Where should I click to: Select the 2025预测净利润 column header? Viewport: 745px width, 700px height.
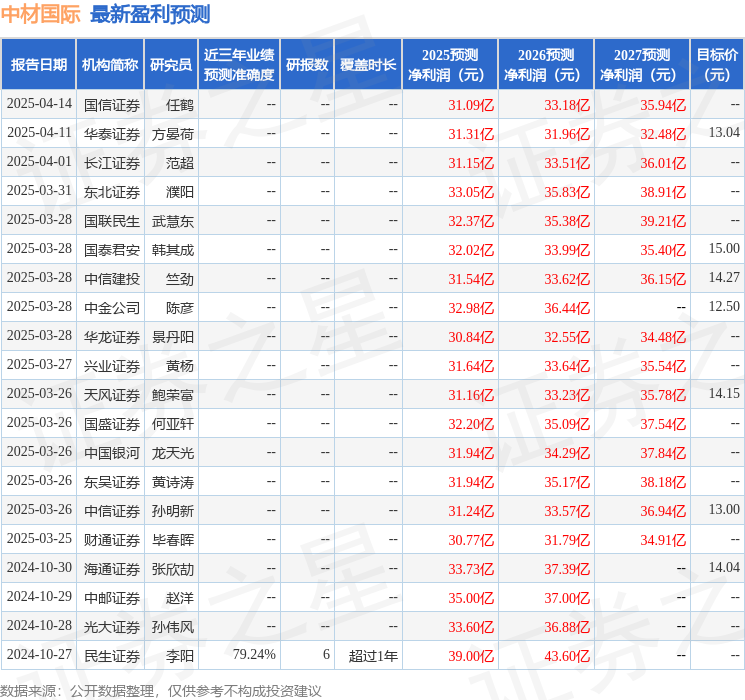pos(450,64)
